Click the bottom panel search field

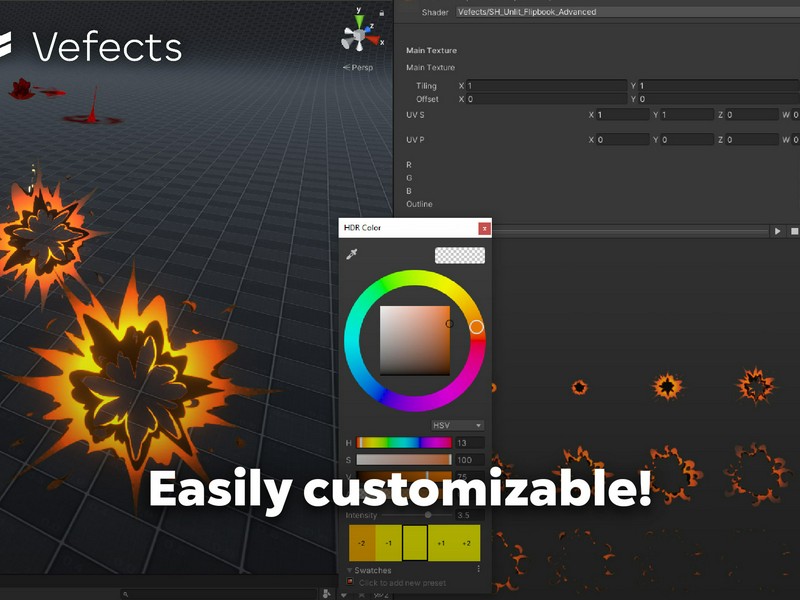pos(219,594)
